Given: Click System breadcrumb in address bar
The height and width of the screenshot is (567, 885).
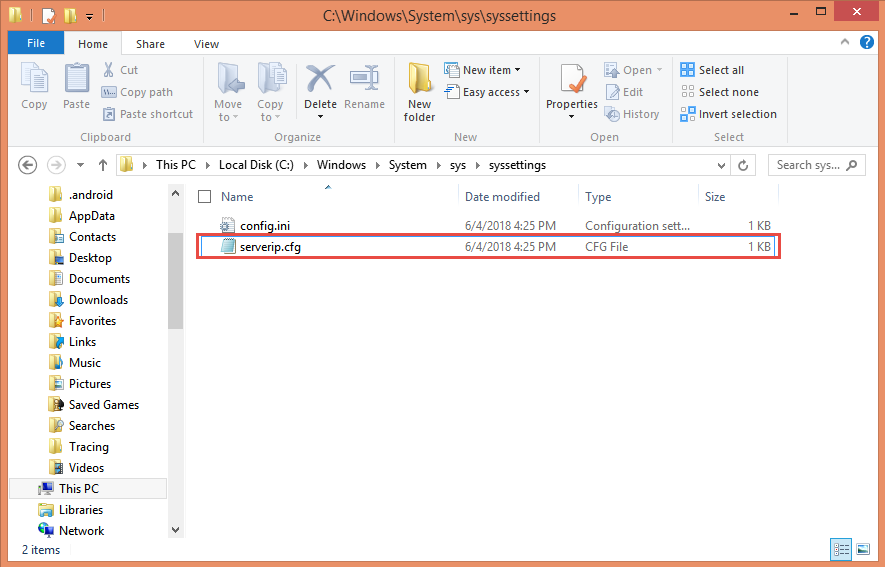Looking at the screenshot, I should click(408, 165).
